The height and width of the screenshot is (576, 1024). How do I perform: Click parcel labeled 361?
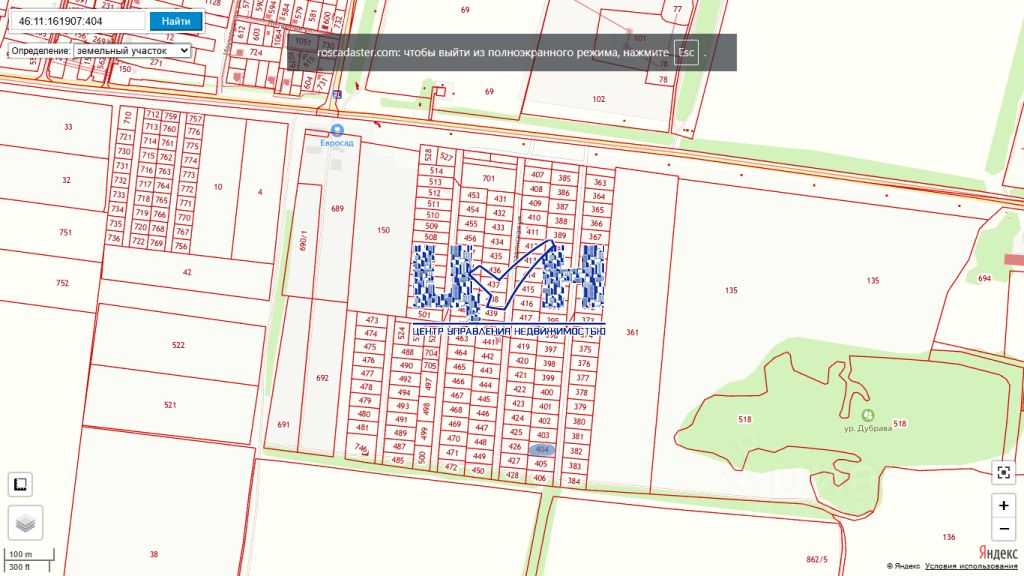(632, 332)
